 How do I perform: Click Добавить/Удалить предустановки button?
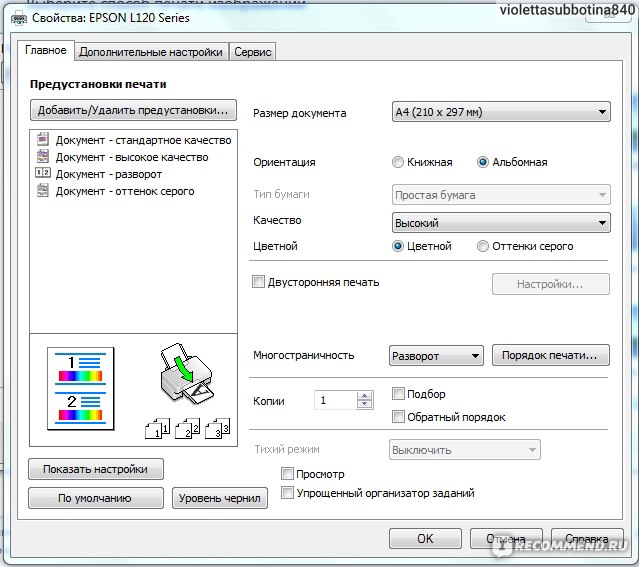click(133, 110)
